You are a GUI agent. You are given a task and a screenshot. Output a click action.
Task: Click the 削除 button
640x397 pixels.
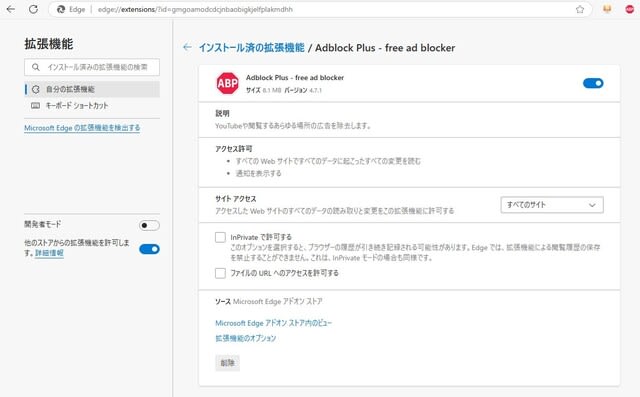227,363
